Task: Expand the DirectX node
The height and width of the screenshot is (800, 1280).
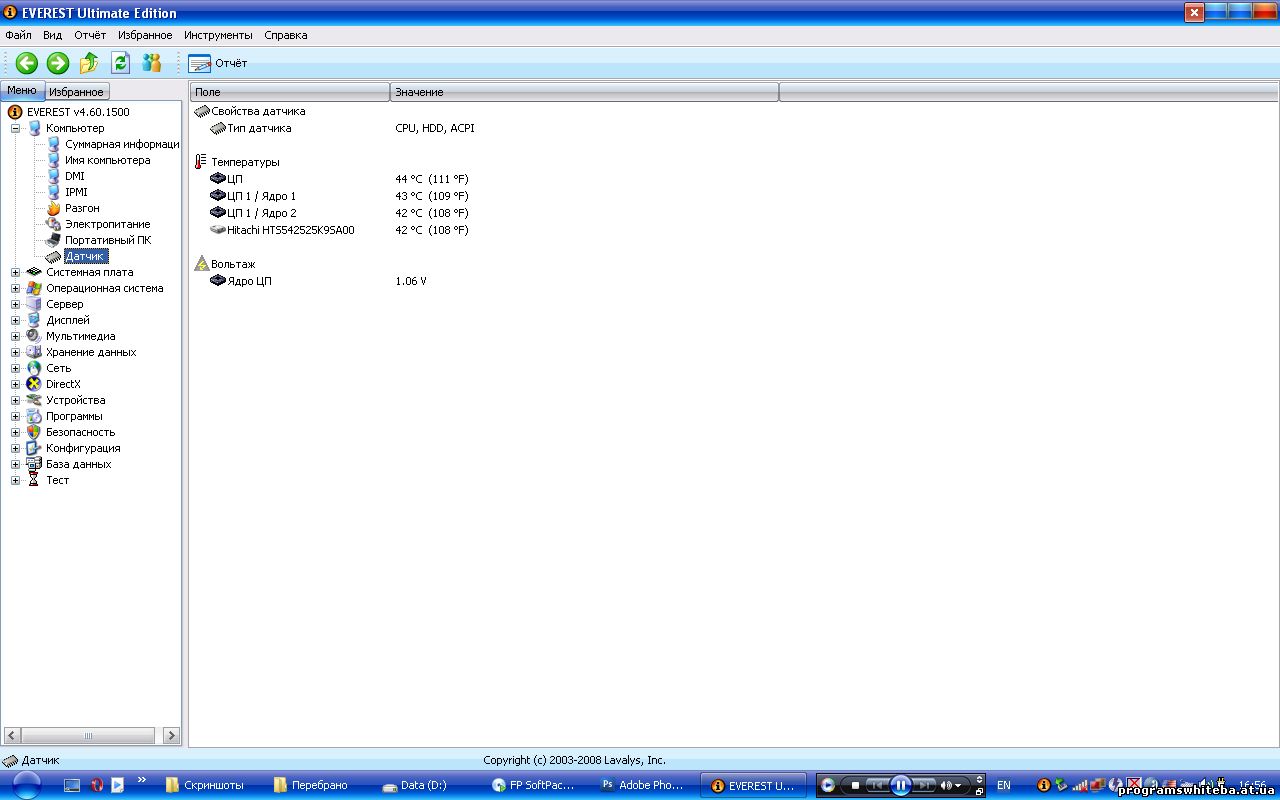Action: click(x=15, y=384)
